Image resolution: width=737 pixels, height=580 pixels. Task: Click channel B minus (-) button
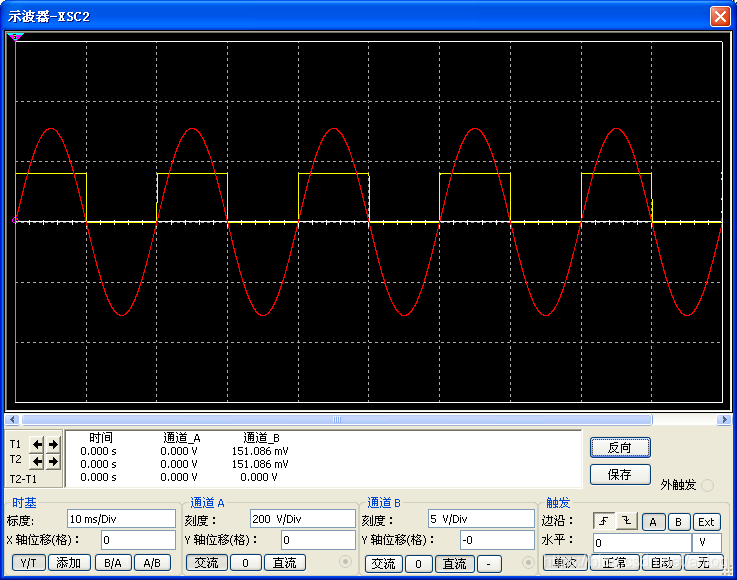click(489, 564)
